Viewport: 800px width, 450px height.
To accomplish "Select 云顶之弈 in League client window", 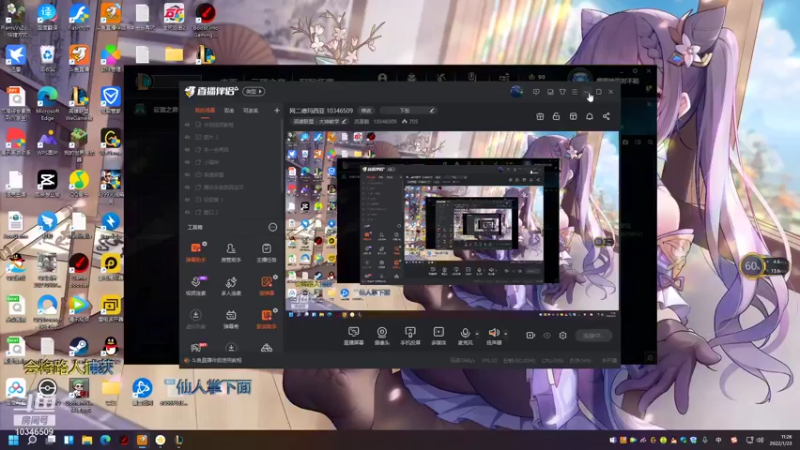I will coord(165,109).
